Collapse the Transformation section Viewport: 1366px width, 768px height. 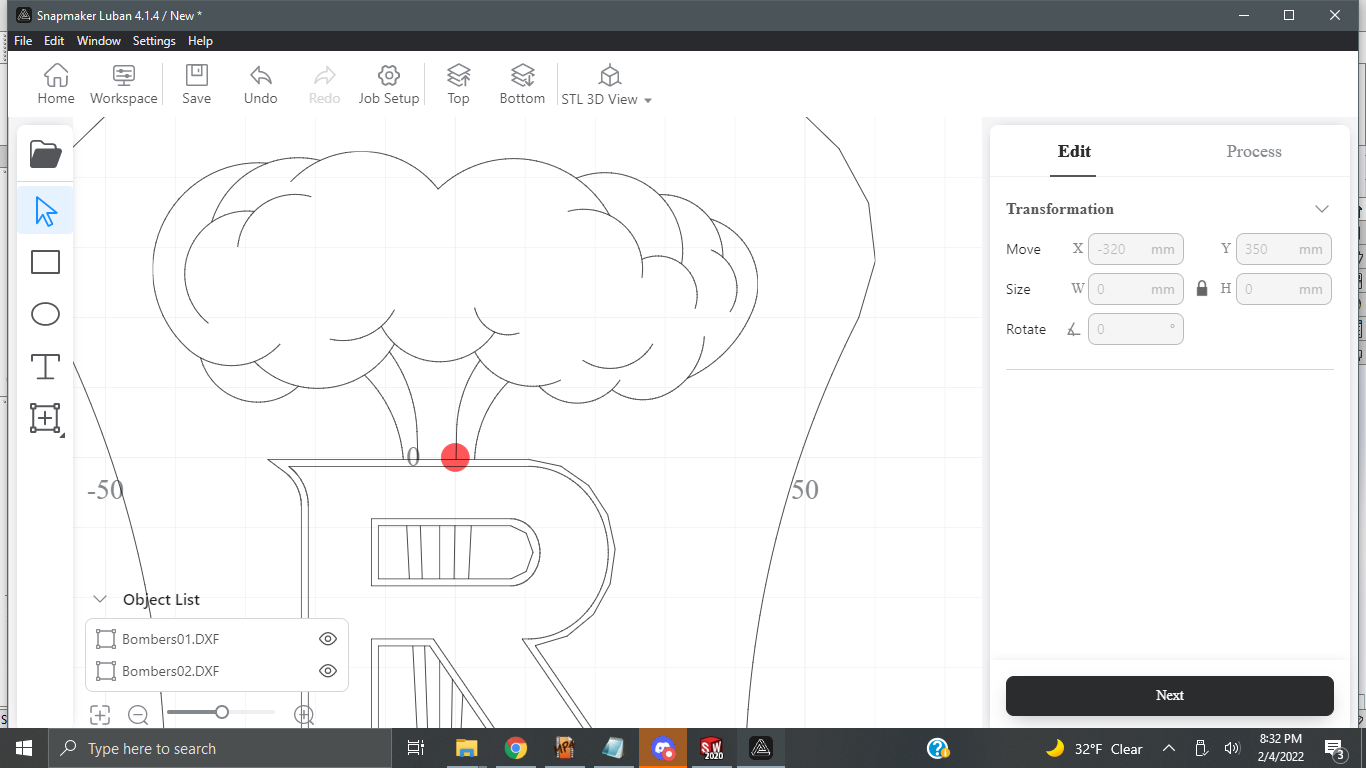click(x=1322, y=209)
